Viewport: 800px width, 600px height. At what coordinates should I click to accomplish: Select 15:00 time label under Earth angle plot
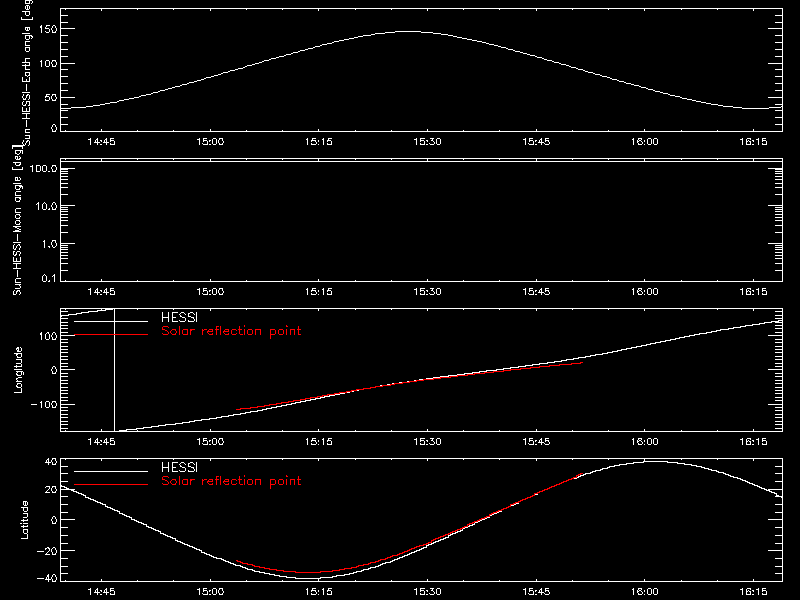[210, 142]
